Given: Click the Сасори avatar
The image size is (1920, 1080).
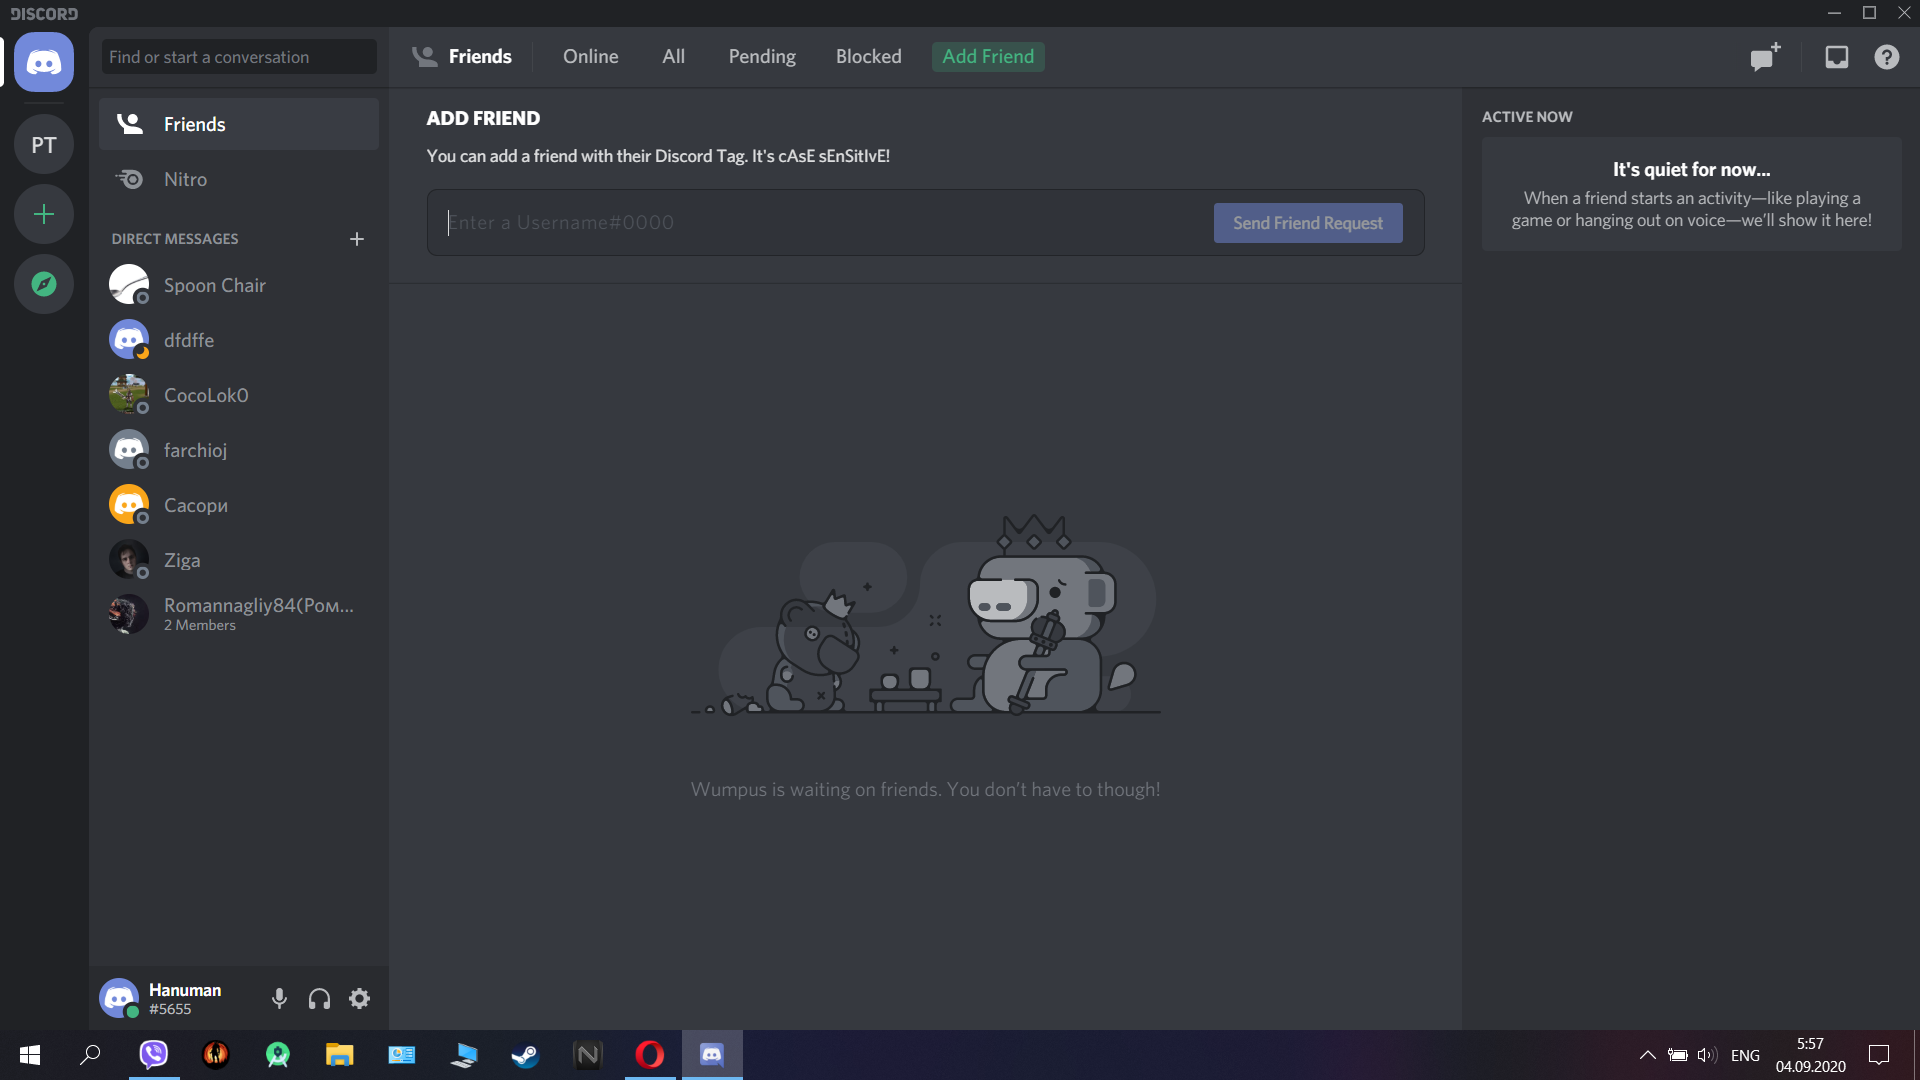Looking at the screenshot, I should [x=129, y=505].
